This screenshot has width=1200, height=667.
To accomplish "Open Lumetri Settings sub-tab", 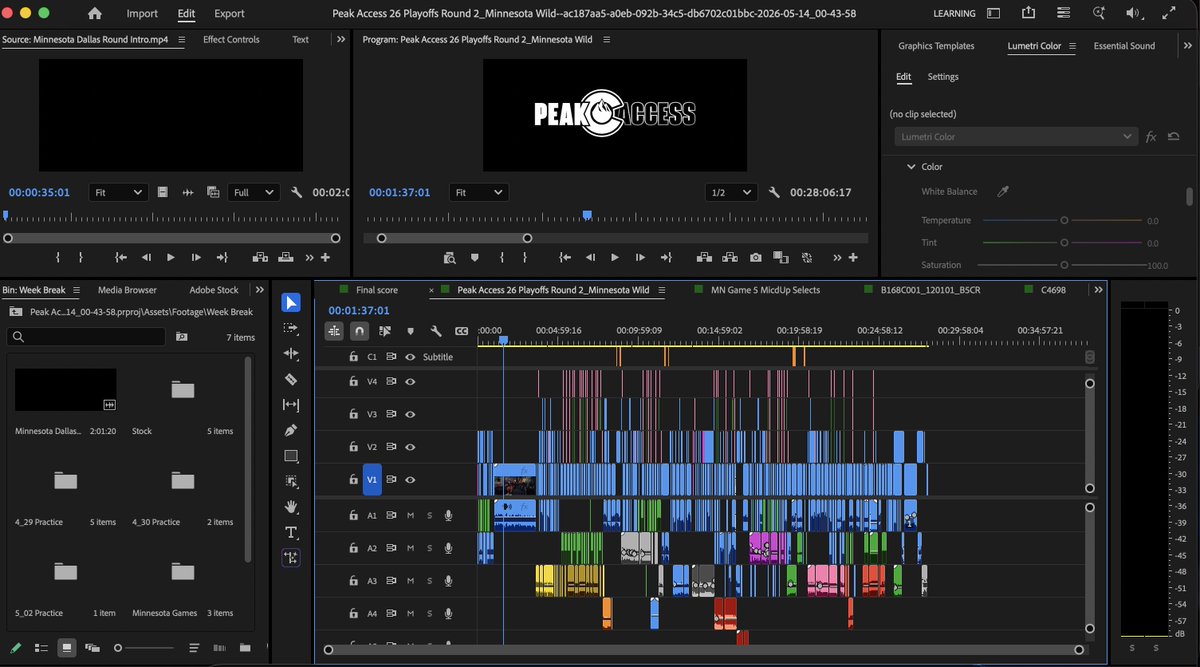I will pos(943,77).
